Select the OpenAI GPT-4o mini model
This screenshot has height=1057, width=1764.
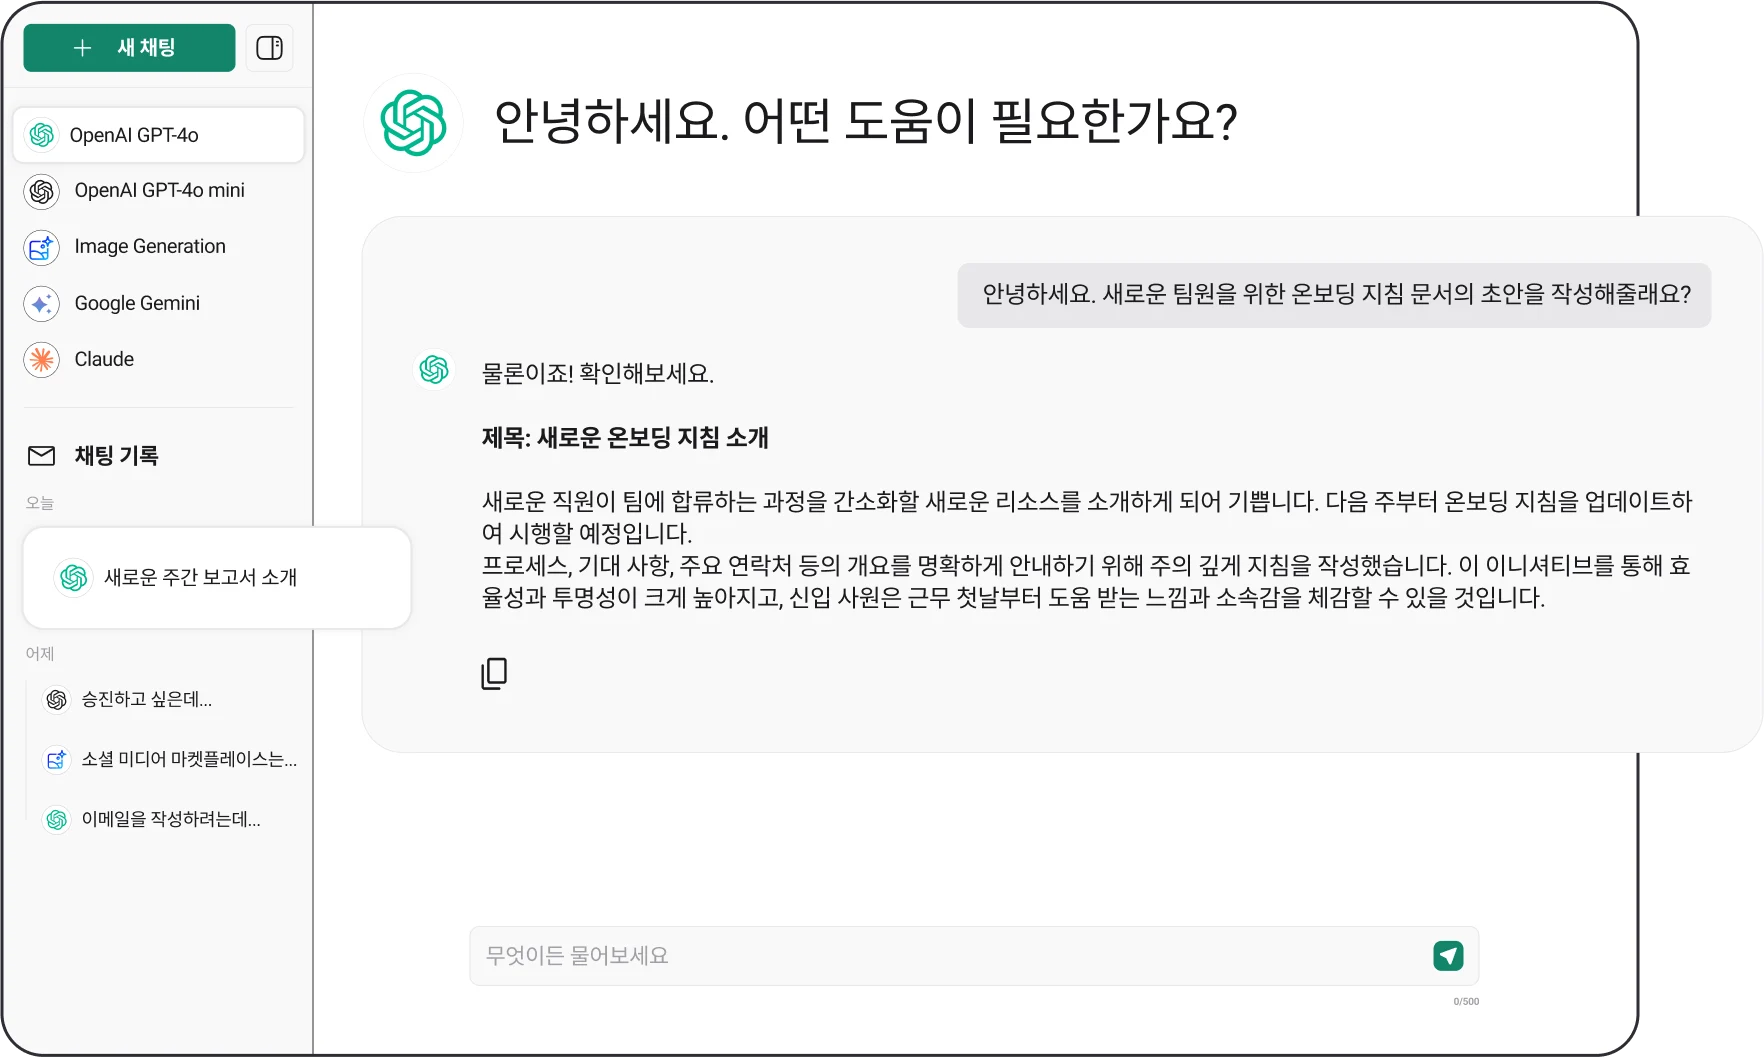coord(159,190)
